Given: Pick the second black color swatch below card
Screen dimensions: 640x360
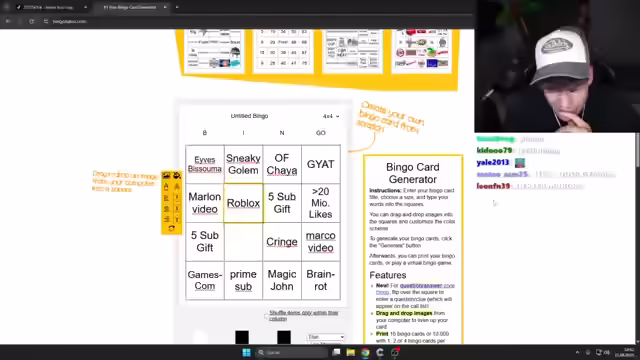Looking at the screenshot, I should pyautogui.click(x=284, y=337).
